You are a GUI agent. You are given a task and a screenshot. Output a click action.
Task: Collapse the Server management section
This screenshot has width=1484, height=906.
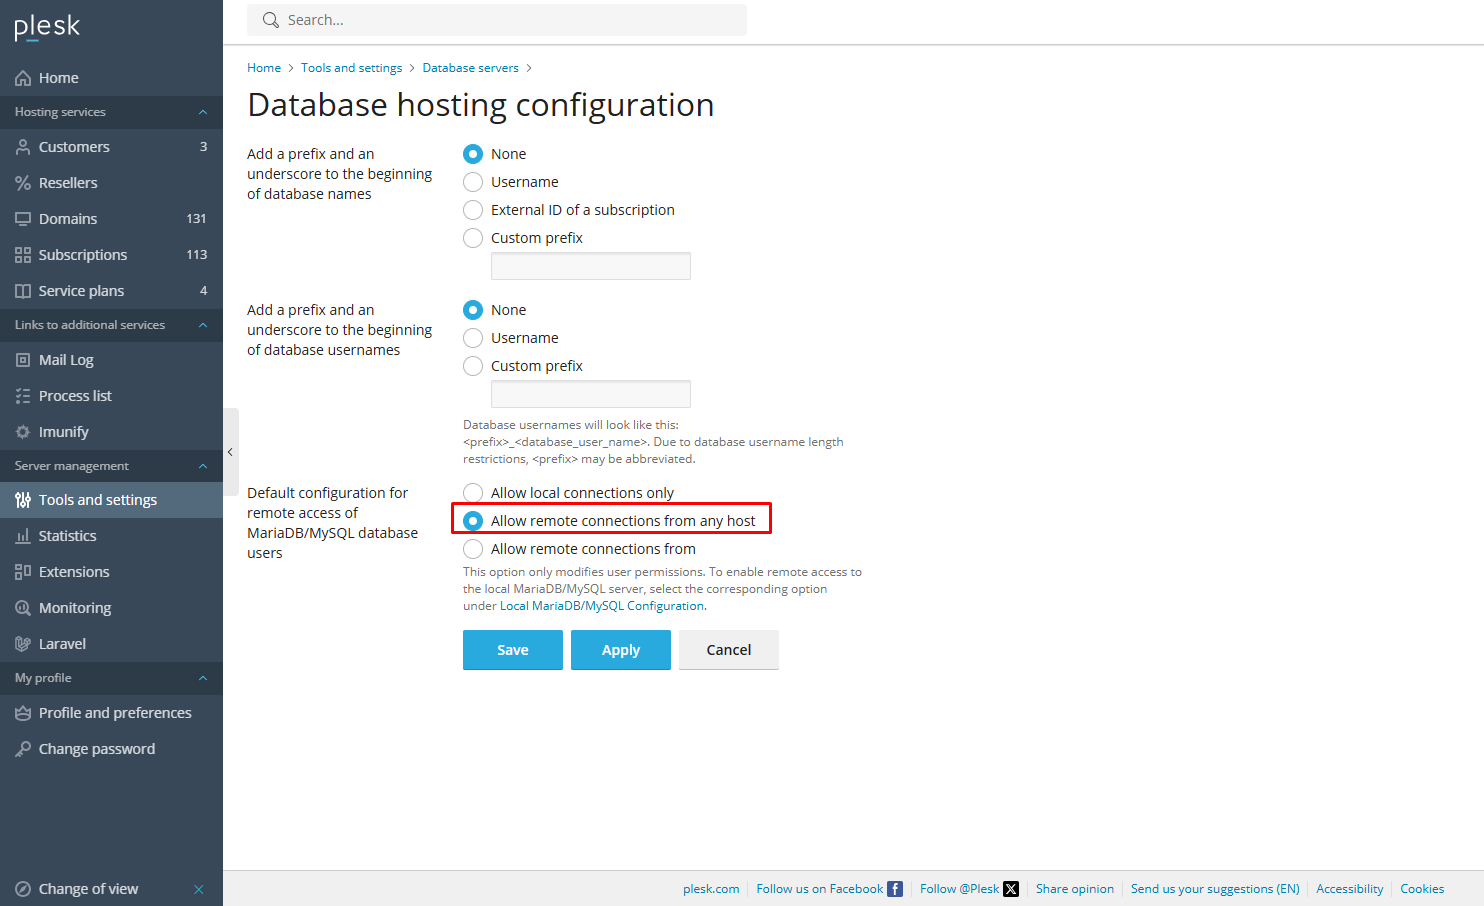tap(203, 466)
